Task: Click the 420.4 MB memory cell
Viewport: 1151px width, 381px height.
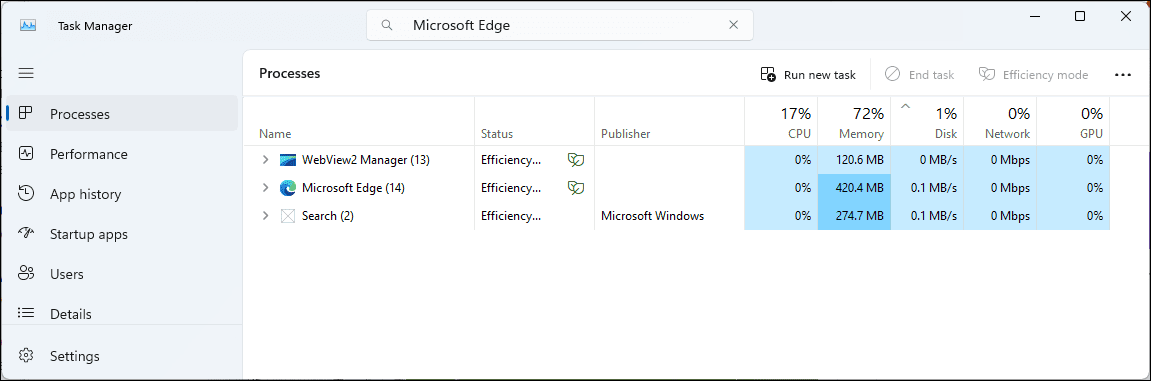Action: click(x=854, y=188)
